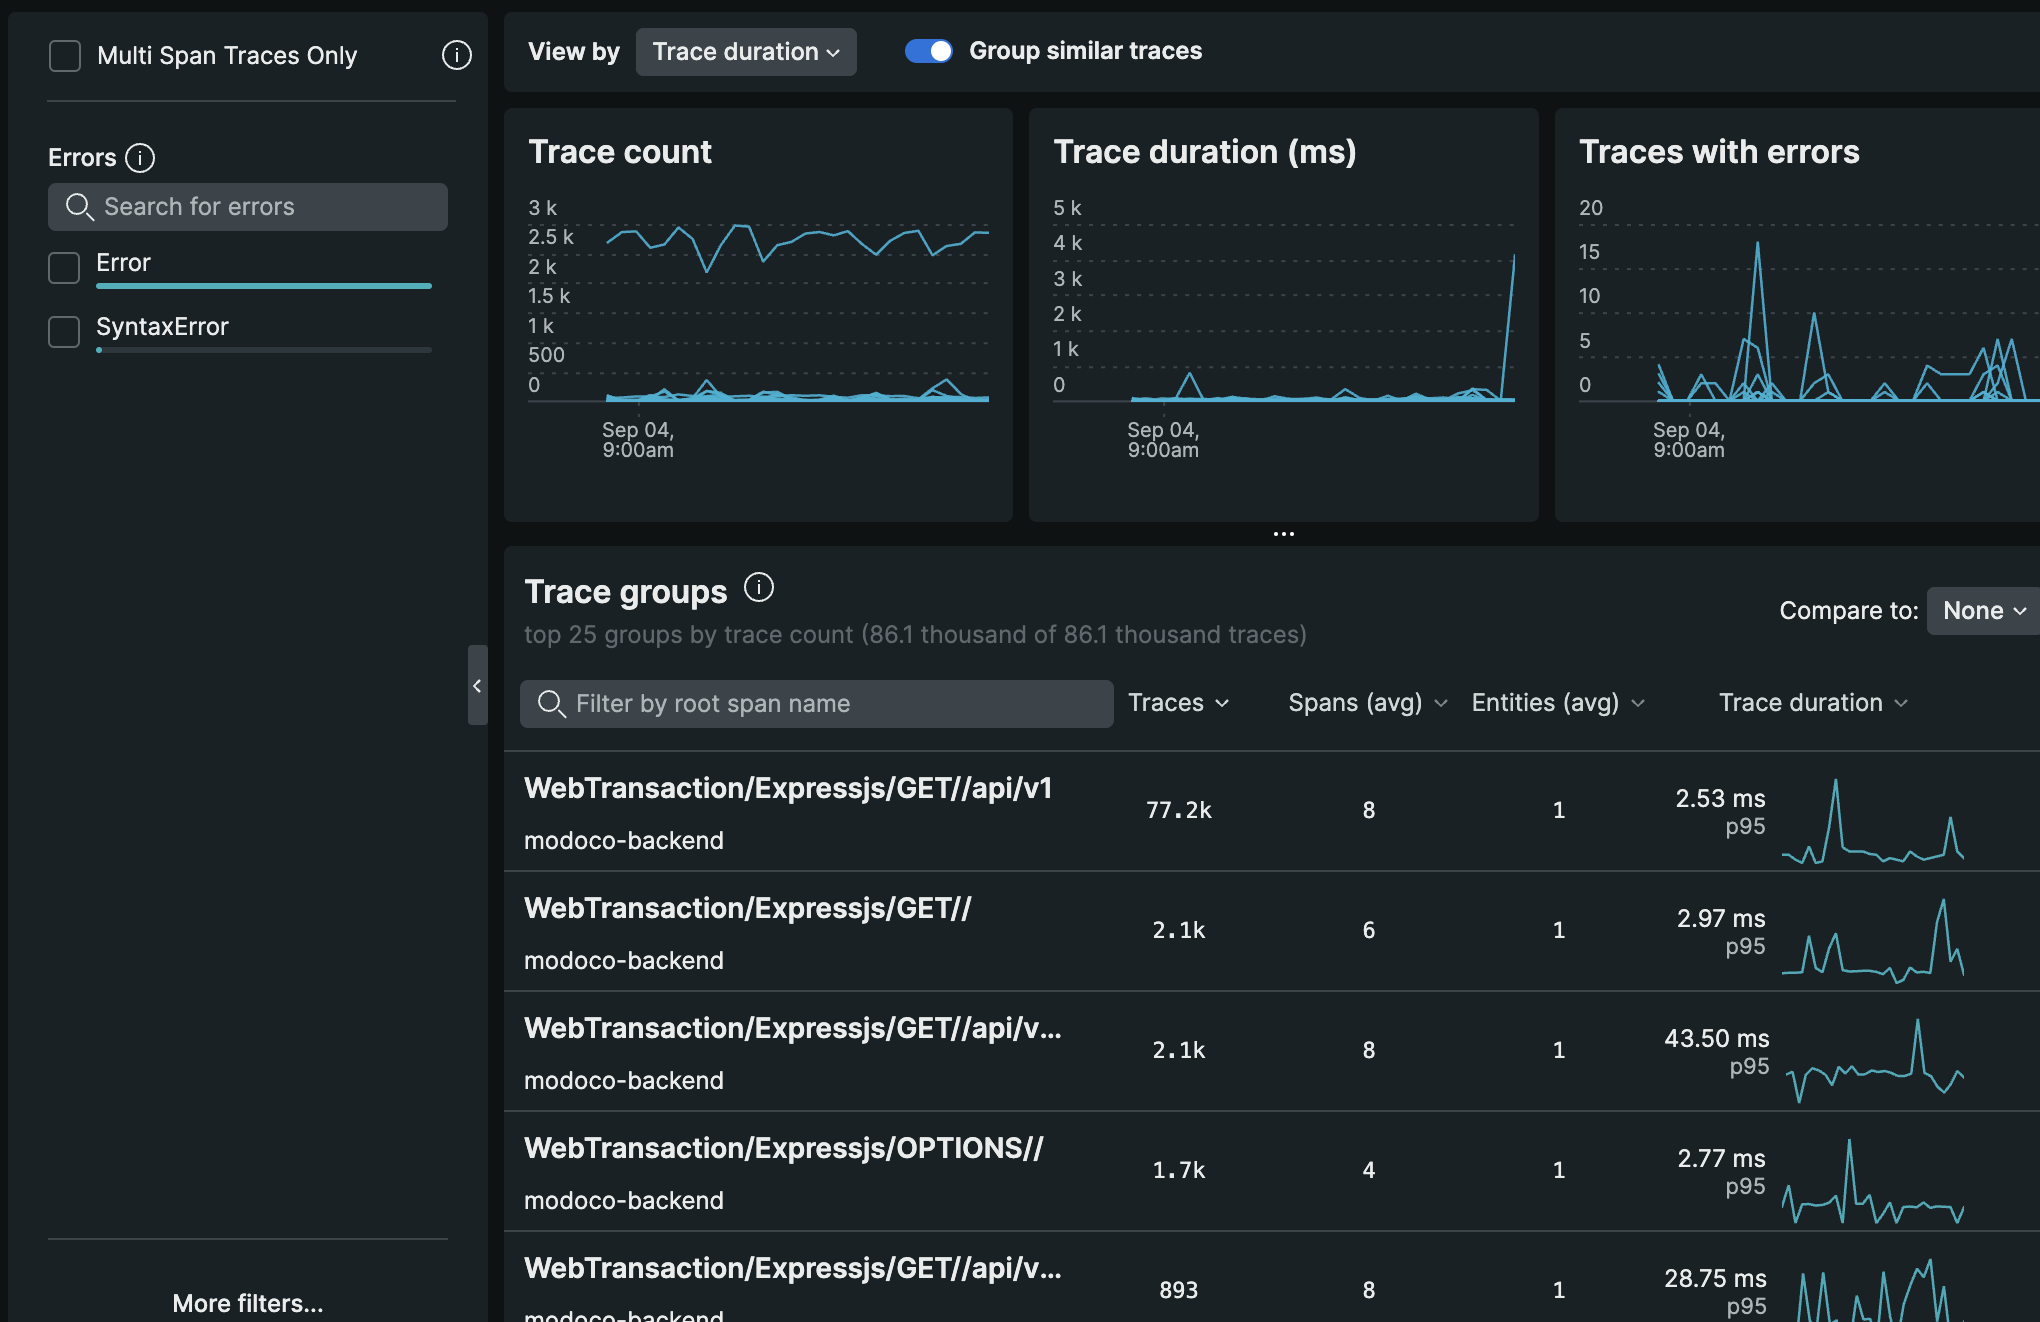Open WebTransaction/Expressjs/OPTIONS// trace group
The height and width of the screenshot is (1322, 2040).
(x=783, y=1149)
